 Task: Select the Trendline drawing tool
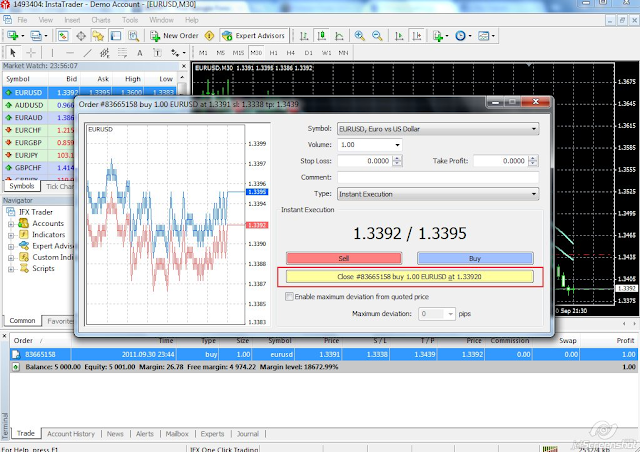coord(87,53)
